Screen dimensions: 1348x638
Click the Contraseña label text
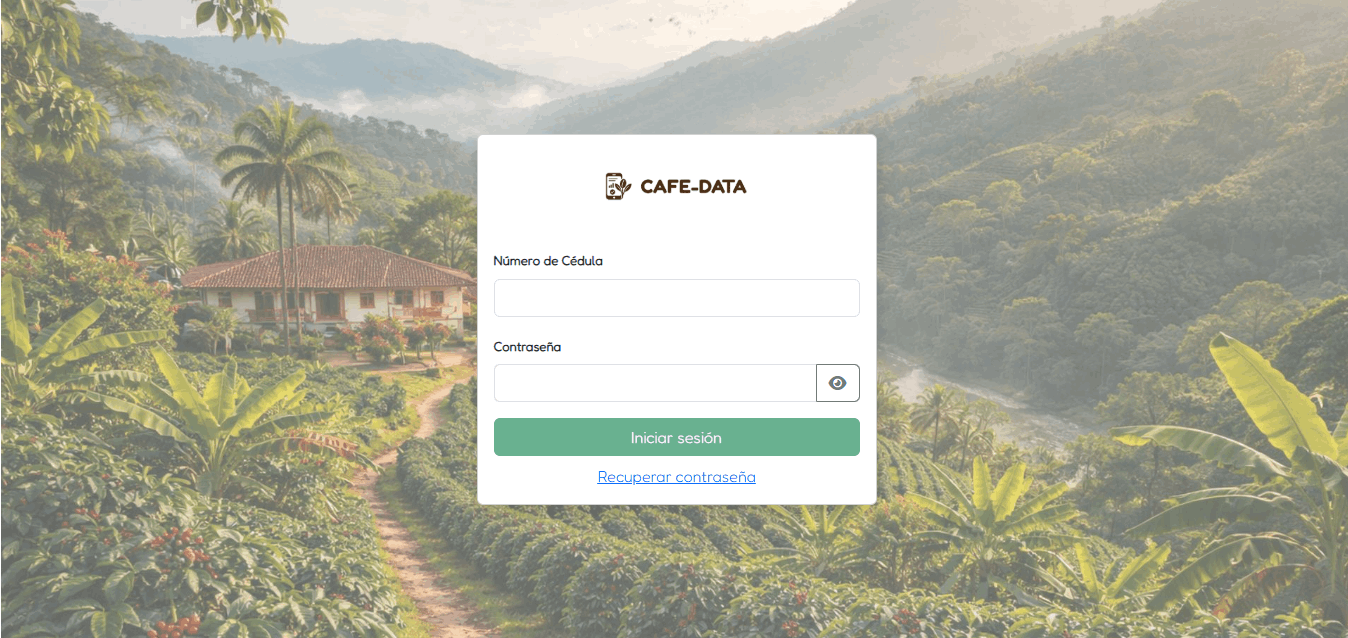(x=527, y=347)
